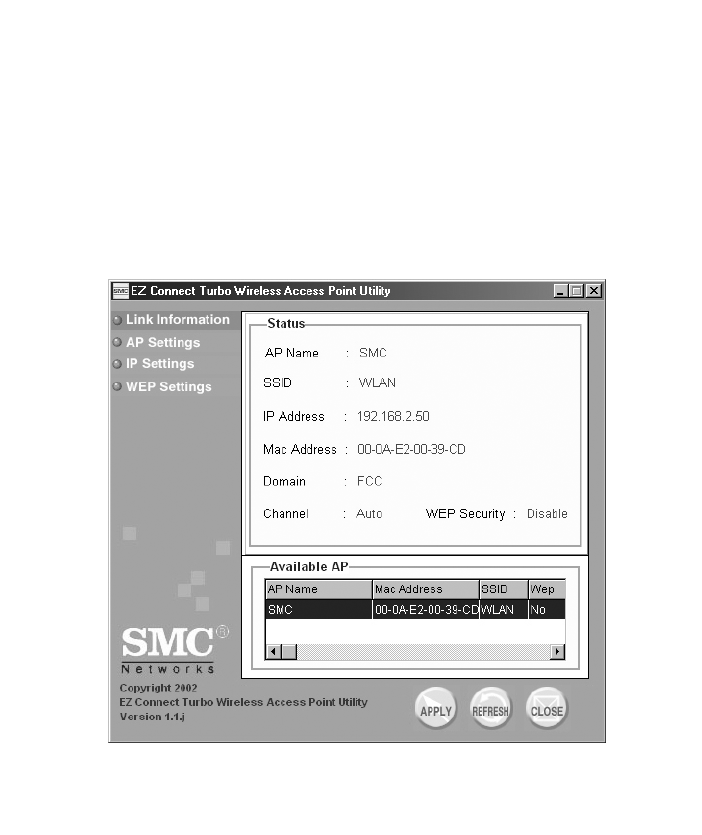Click the round APPLY button
Viewport: 702px width, 835px height.
(436, 708)
